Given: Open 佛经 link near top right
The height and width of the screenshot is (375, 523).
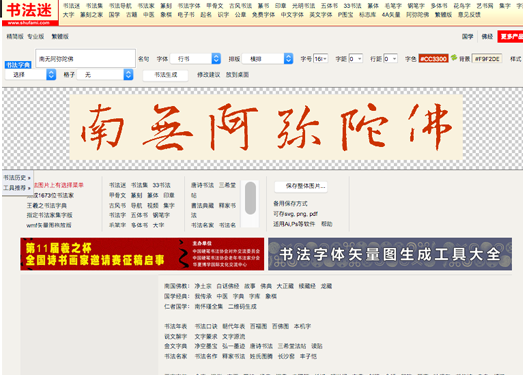Looking at the screenshot, I should pos(487,36).
